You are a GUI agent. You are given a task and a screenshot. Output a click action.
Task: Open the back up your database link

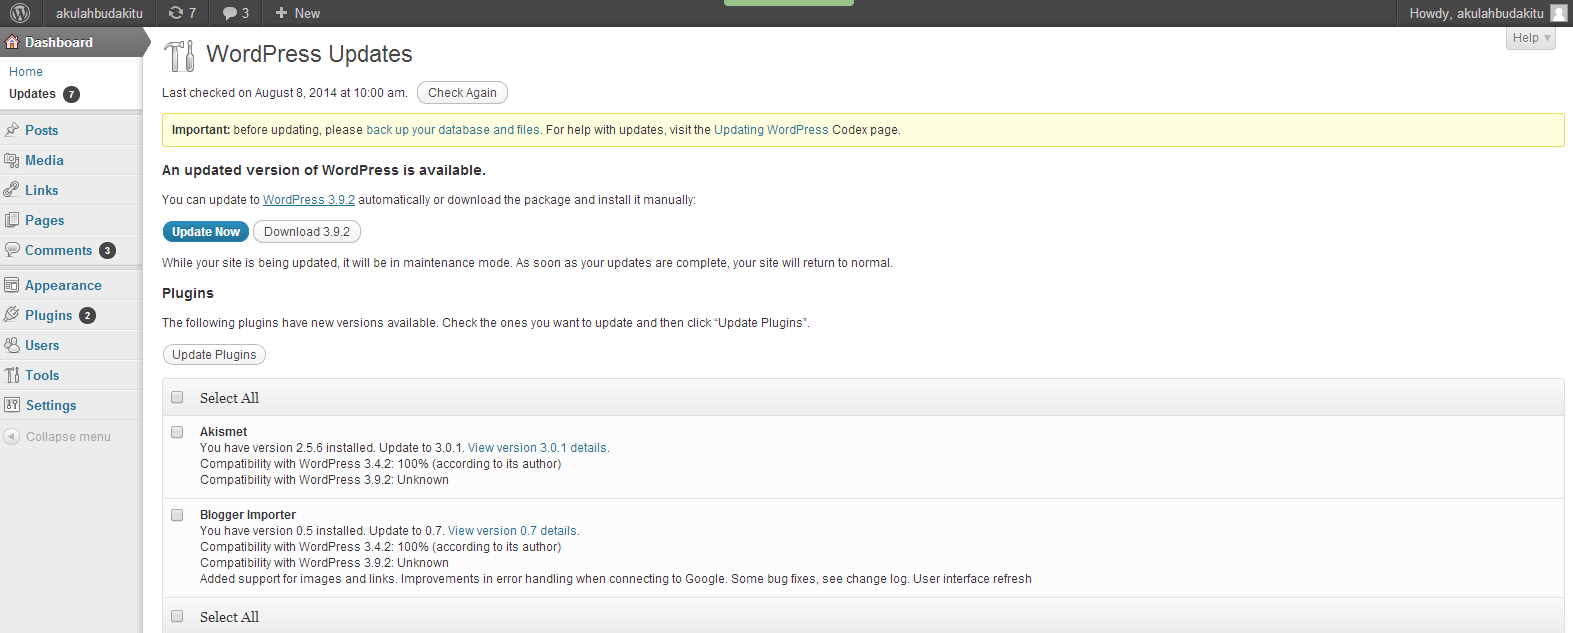tap(452, 130)
